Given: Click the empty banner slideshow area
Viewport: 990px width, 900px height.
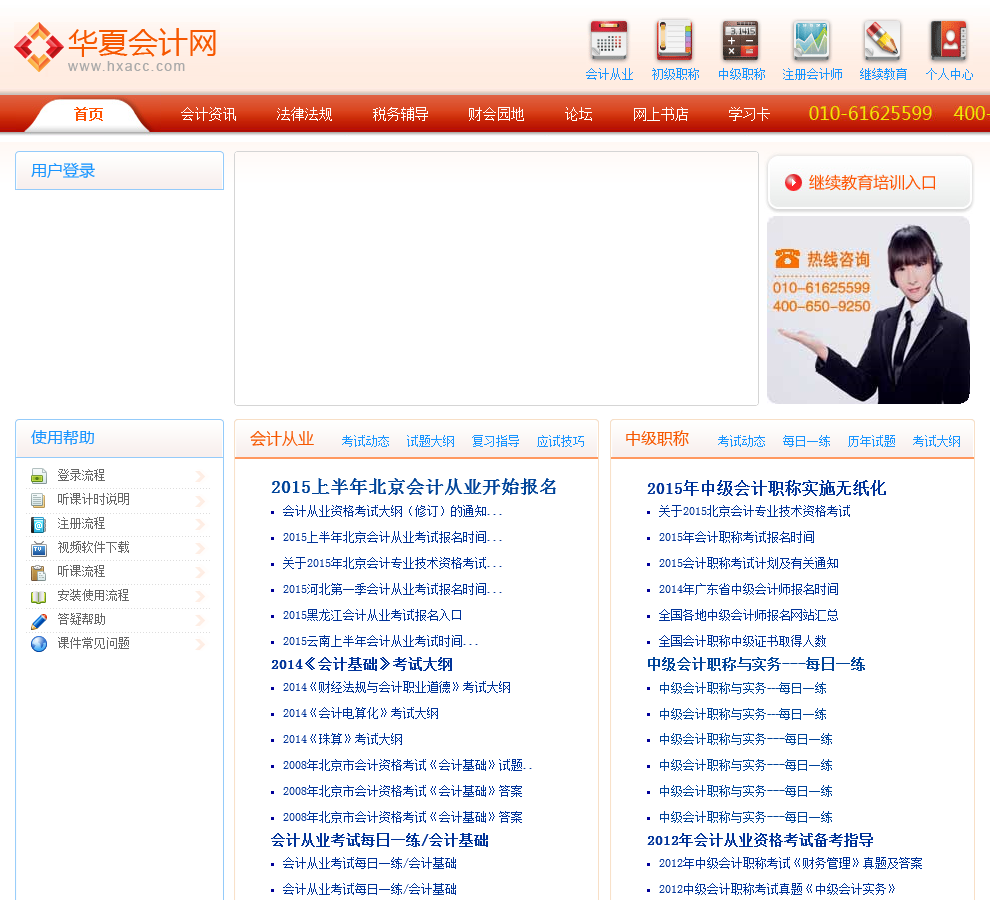Looking at the screenshot, I should click(496, 279).
